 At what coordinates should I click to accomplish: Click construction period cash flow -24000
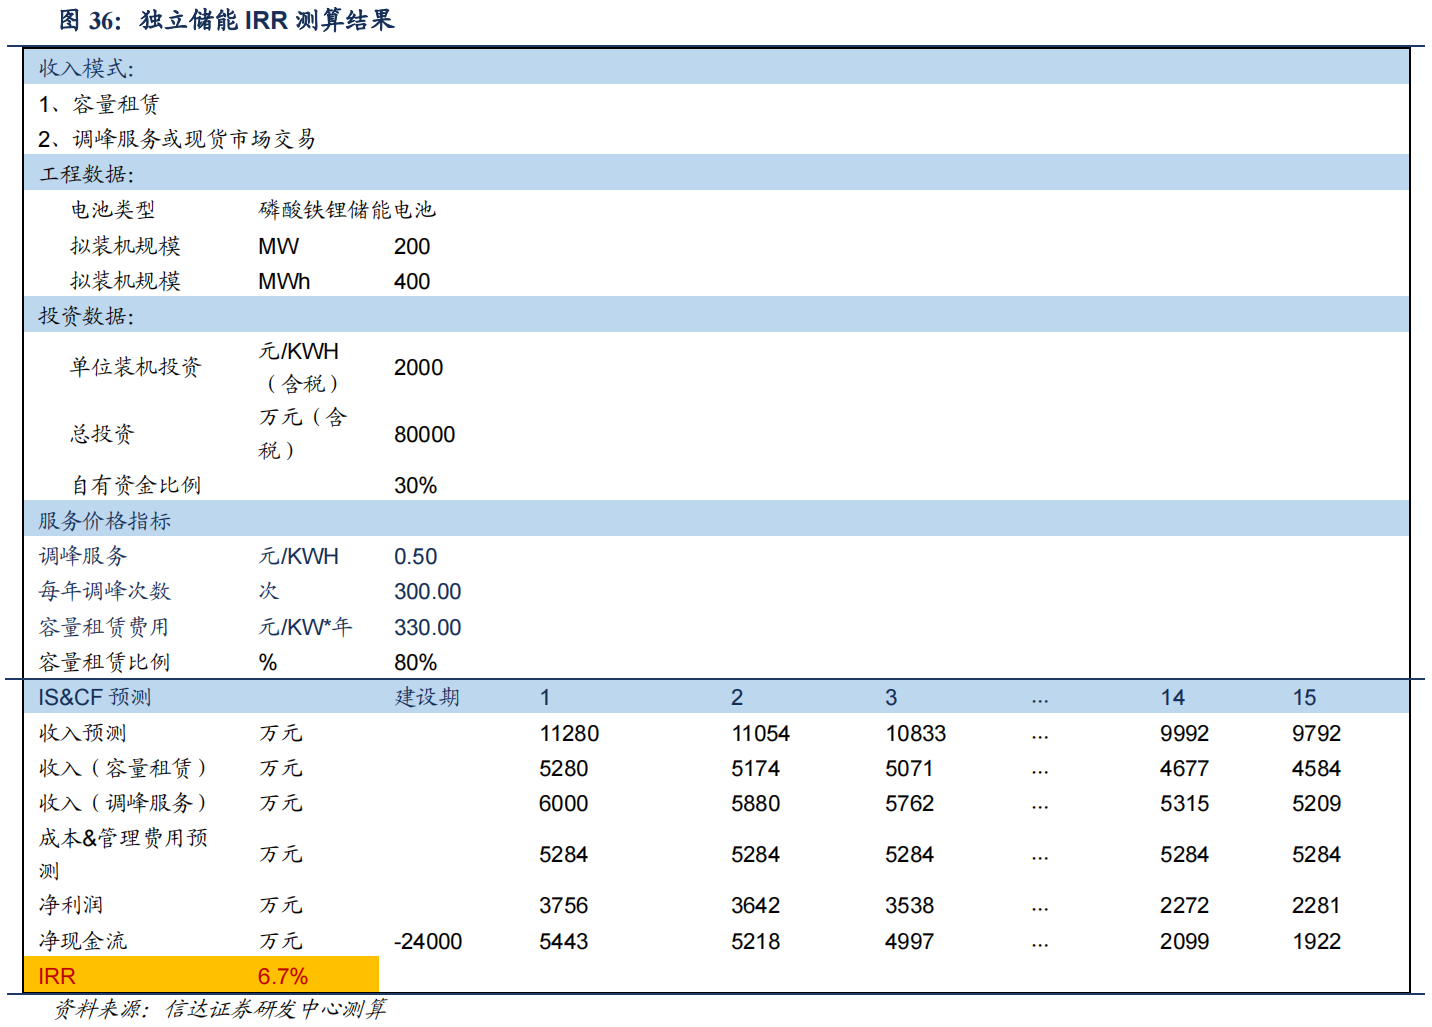pos(428,941)
